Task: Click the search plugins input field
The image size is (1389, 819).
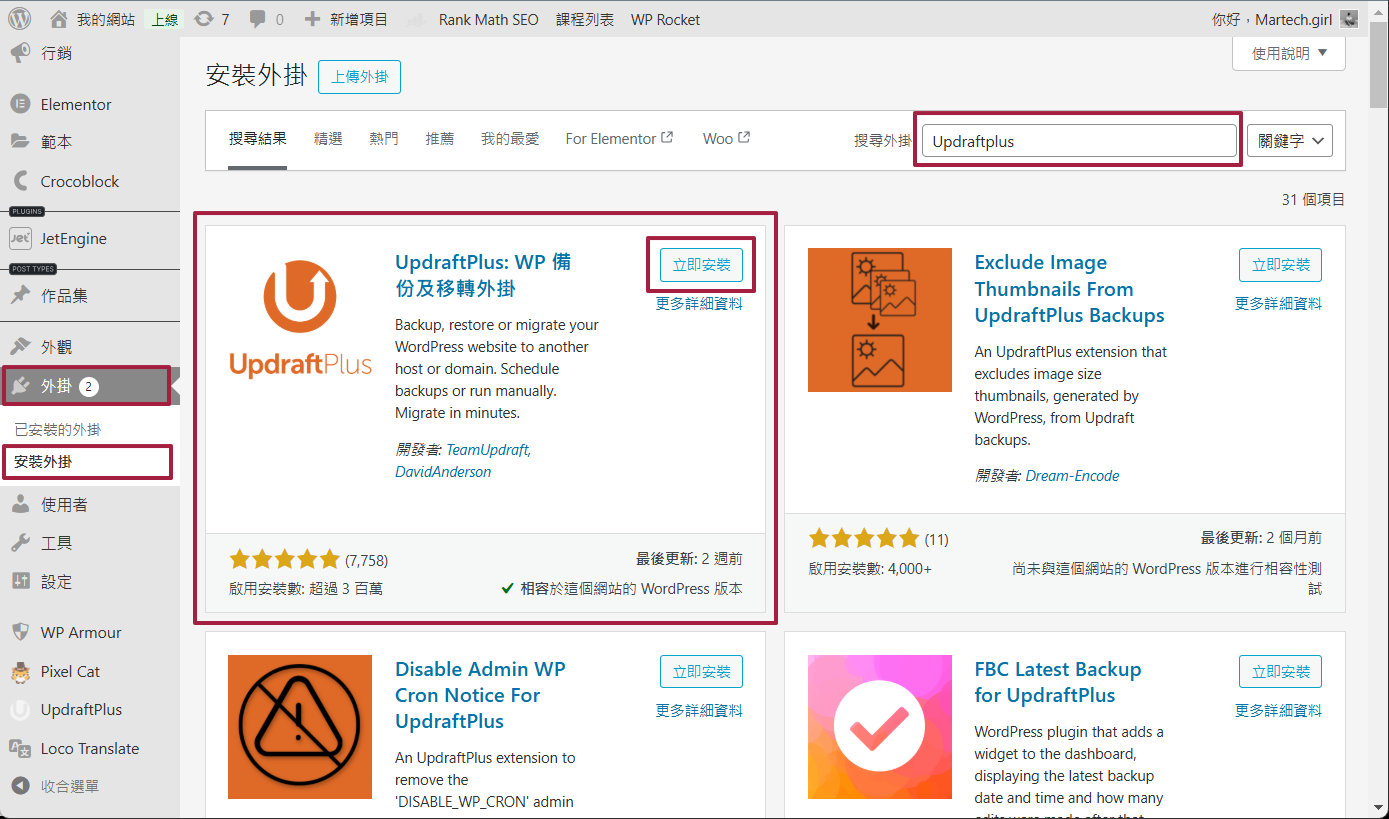Action: point(1078,141)
